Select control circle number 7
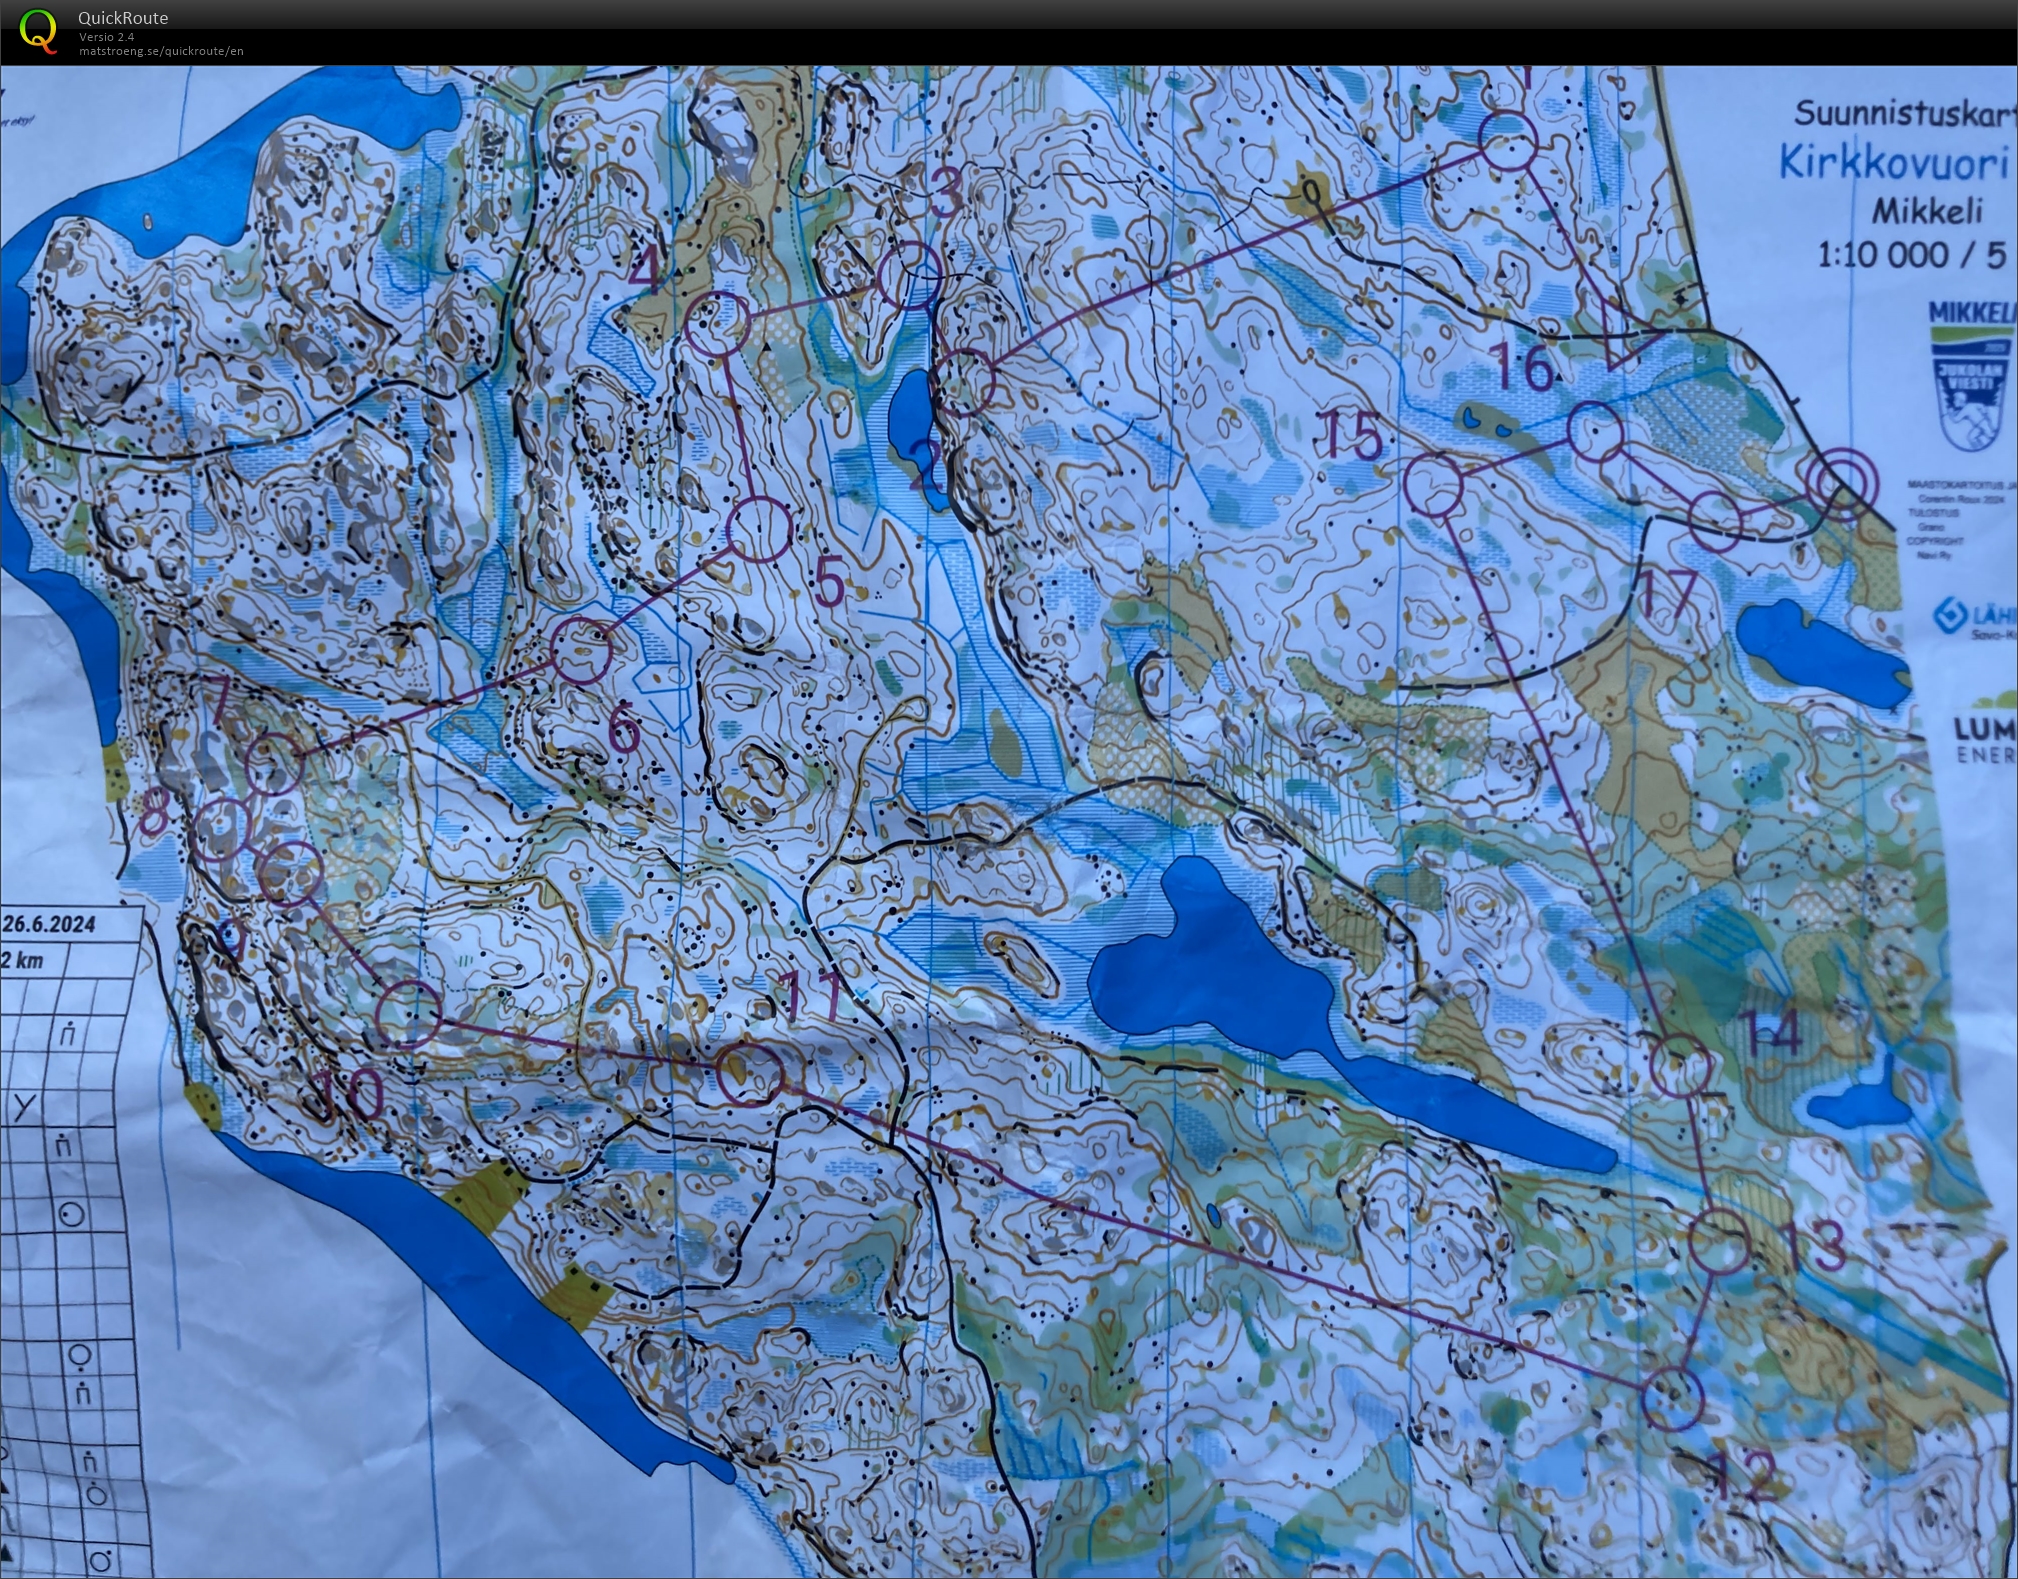Image resolution: width=2018 pixels, height=1579 pixels. [x=272, y=765]
